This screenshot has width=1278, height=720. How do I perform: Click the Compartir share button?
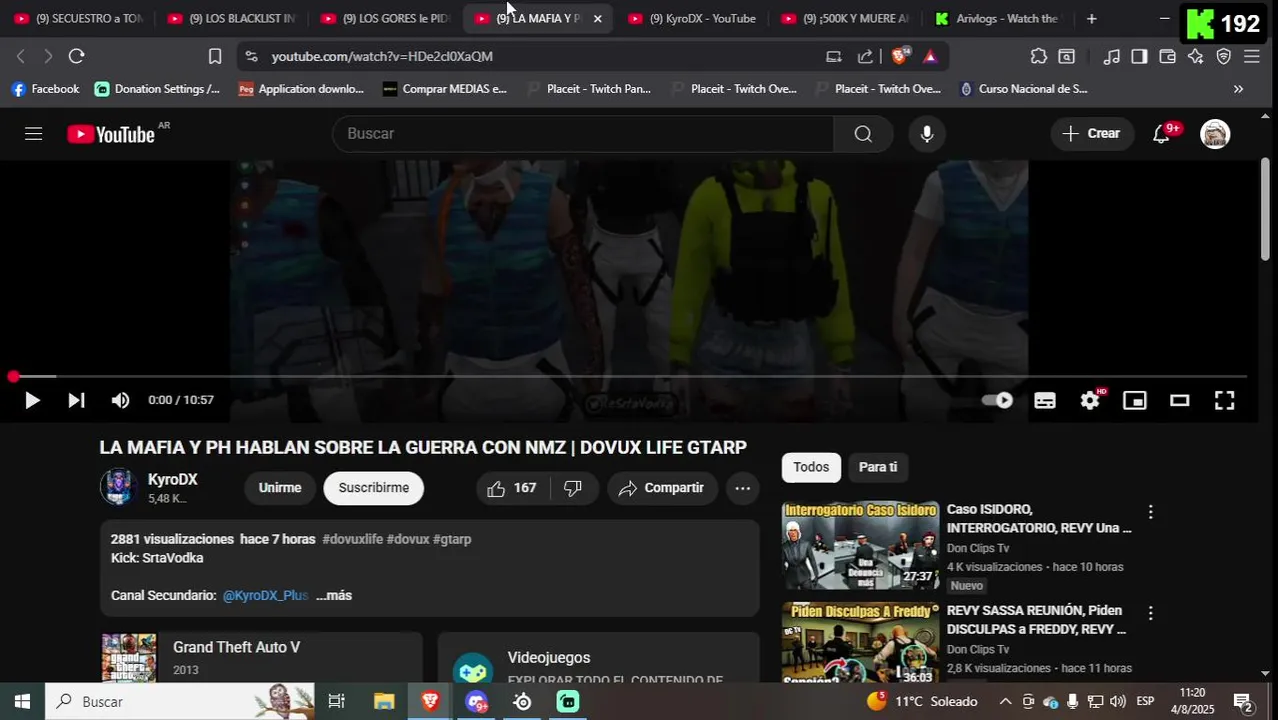point(662,488)
